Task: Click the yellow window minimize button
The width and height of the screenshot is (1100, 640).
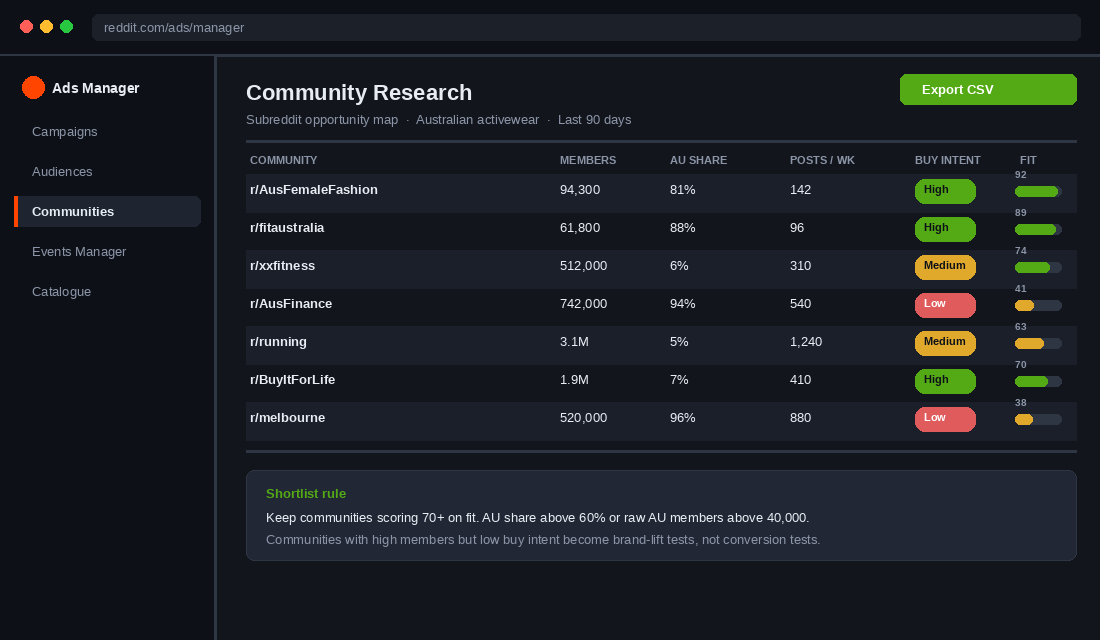Action: [46, 27]
